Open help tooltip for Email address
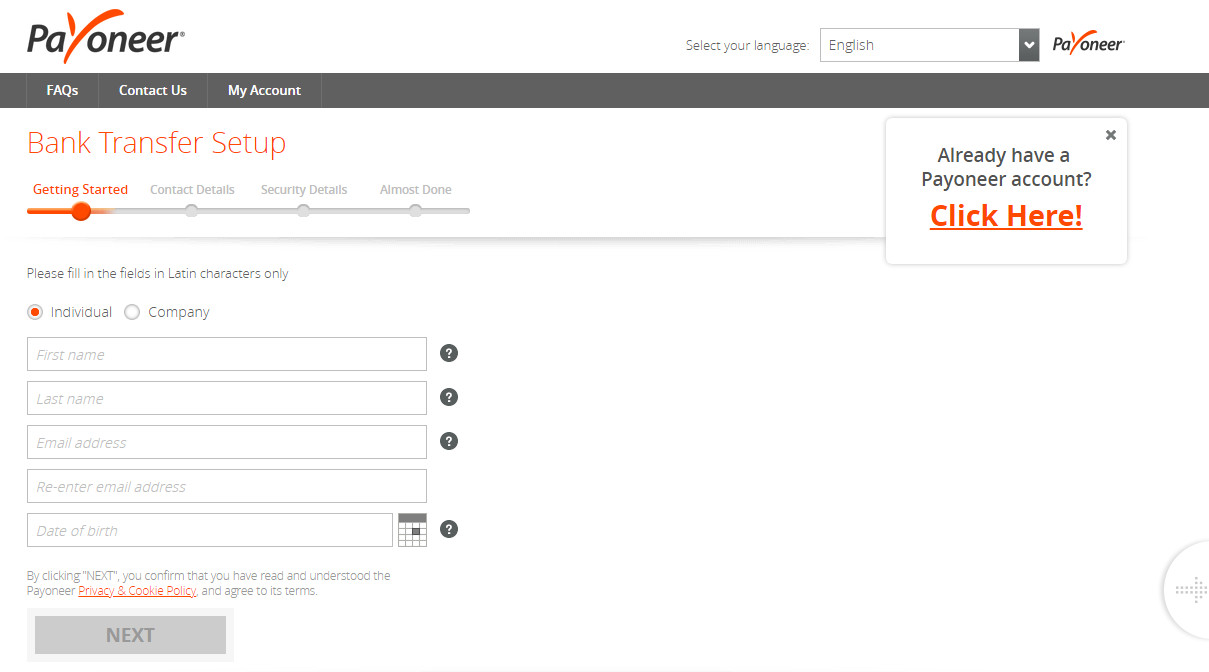This screenshot has width=1209, height=672. [449, 441]
